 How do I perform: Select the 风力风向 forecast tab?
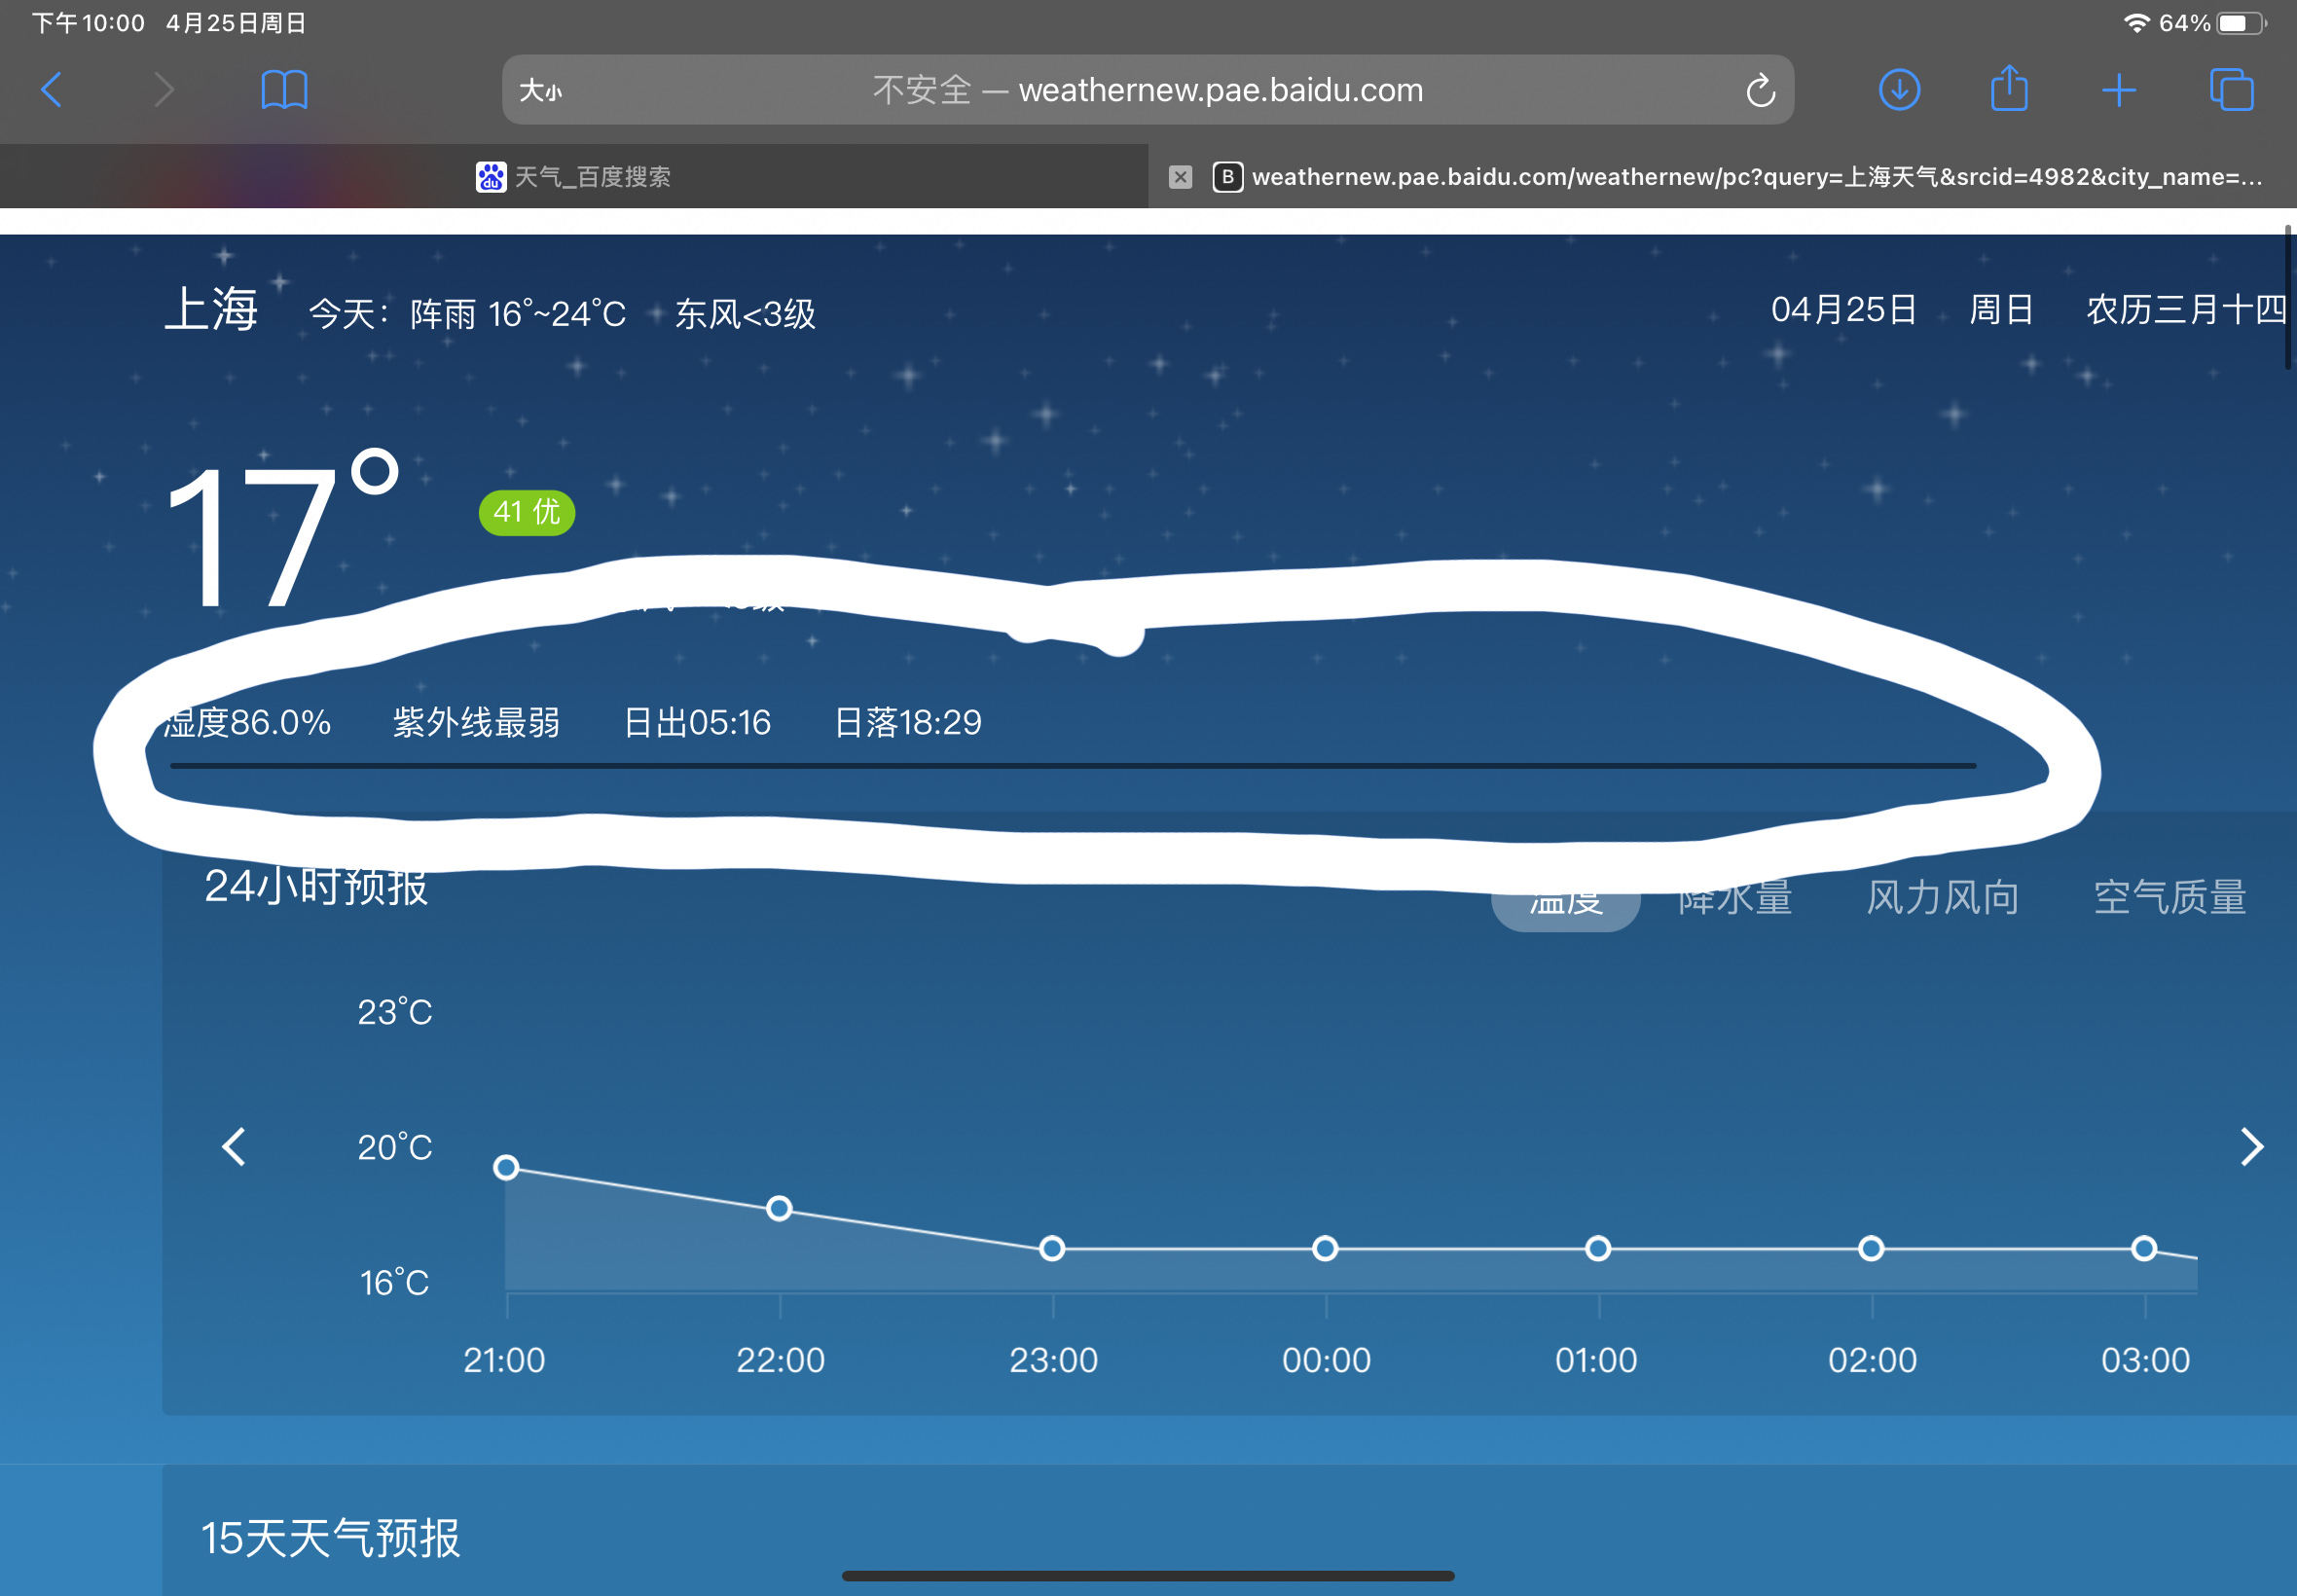click(1942, 897)
